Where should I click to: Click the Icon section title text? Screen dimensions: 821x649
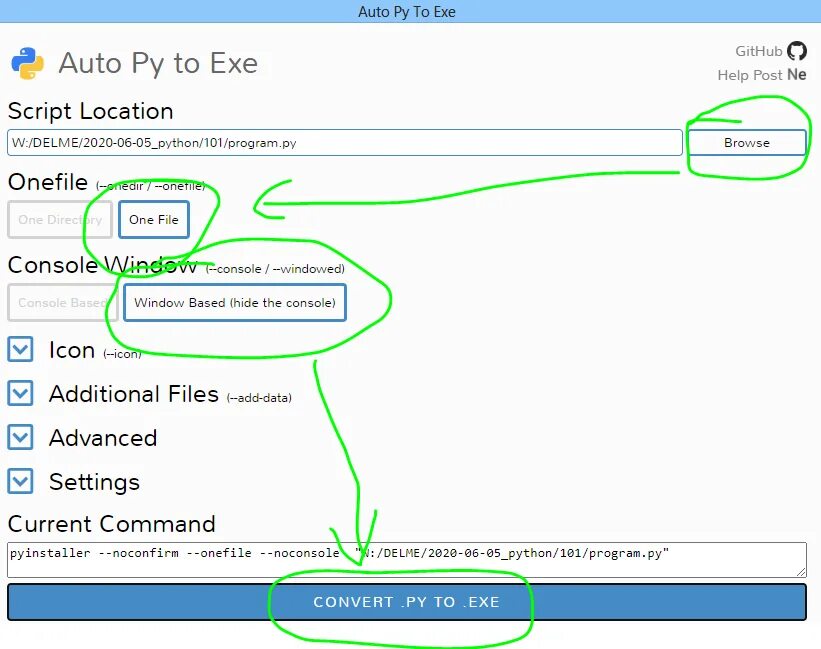(72, 350)
